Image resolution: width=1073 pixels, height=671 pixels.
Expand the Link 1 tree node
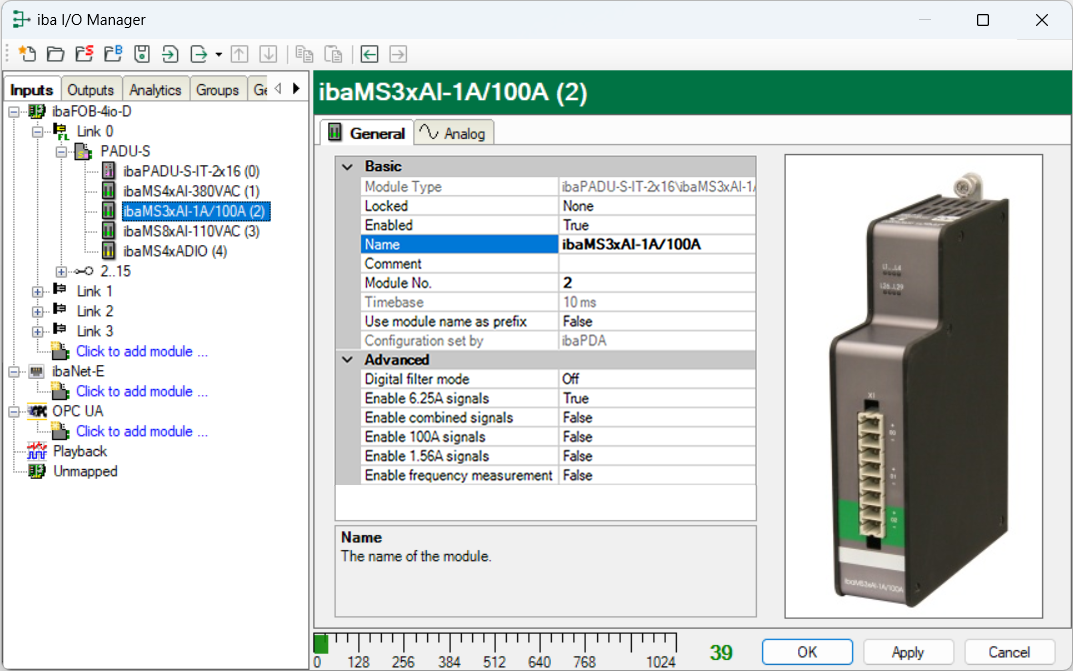[38, 291]
